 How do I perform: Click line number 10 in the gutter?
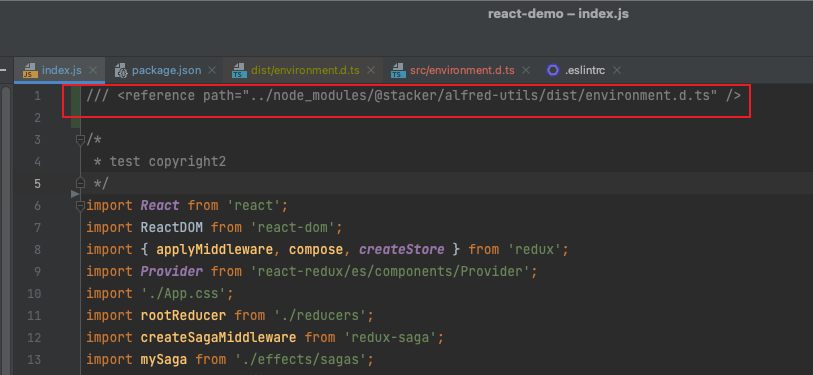pos(34,294)
